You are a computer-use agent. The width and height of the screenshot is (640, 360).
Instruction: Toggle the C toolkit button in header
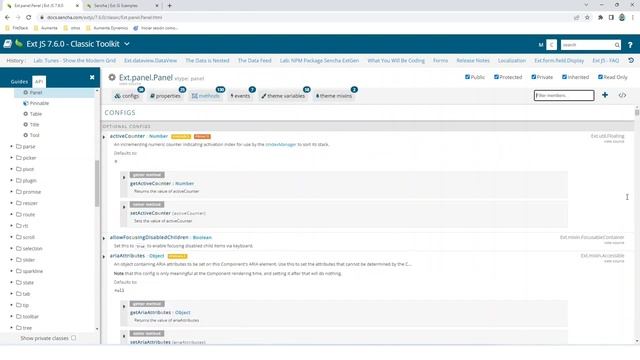pos(551,45)
